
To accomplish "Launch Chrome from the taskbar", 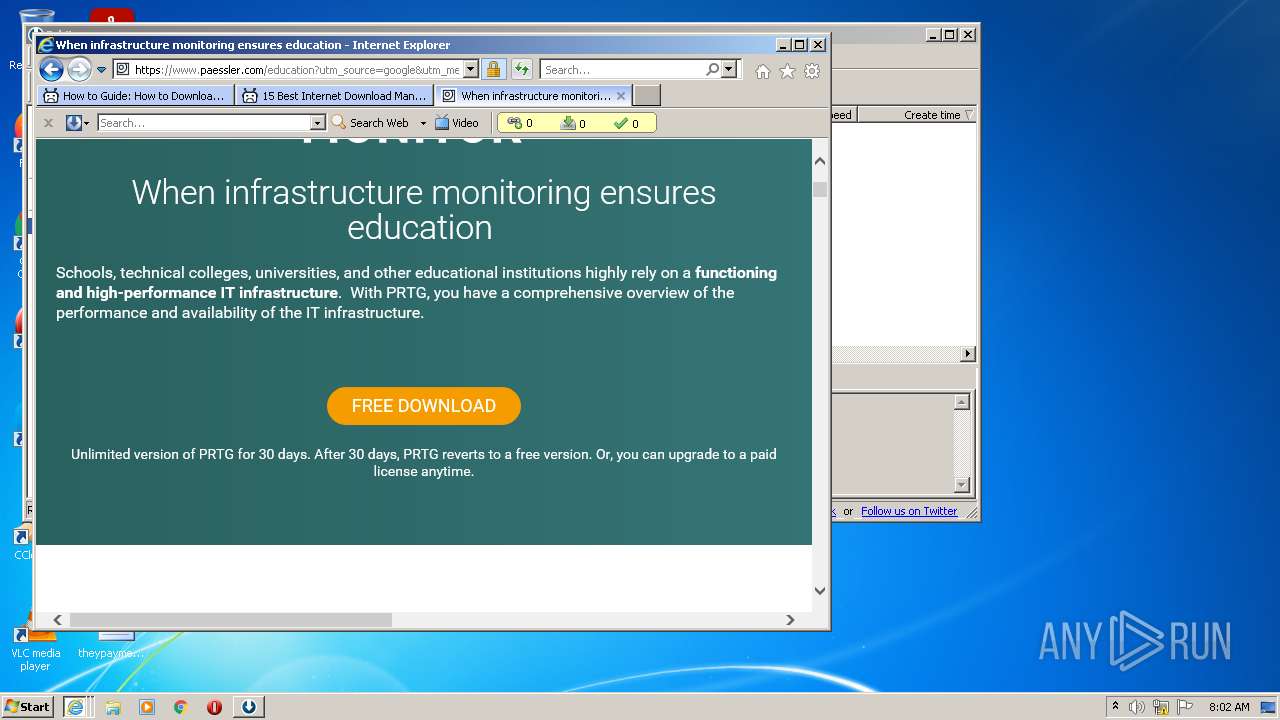I will click(x=181, y=707).
